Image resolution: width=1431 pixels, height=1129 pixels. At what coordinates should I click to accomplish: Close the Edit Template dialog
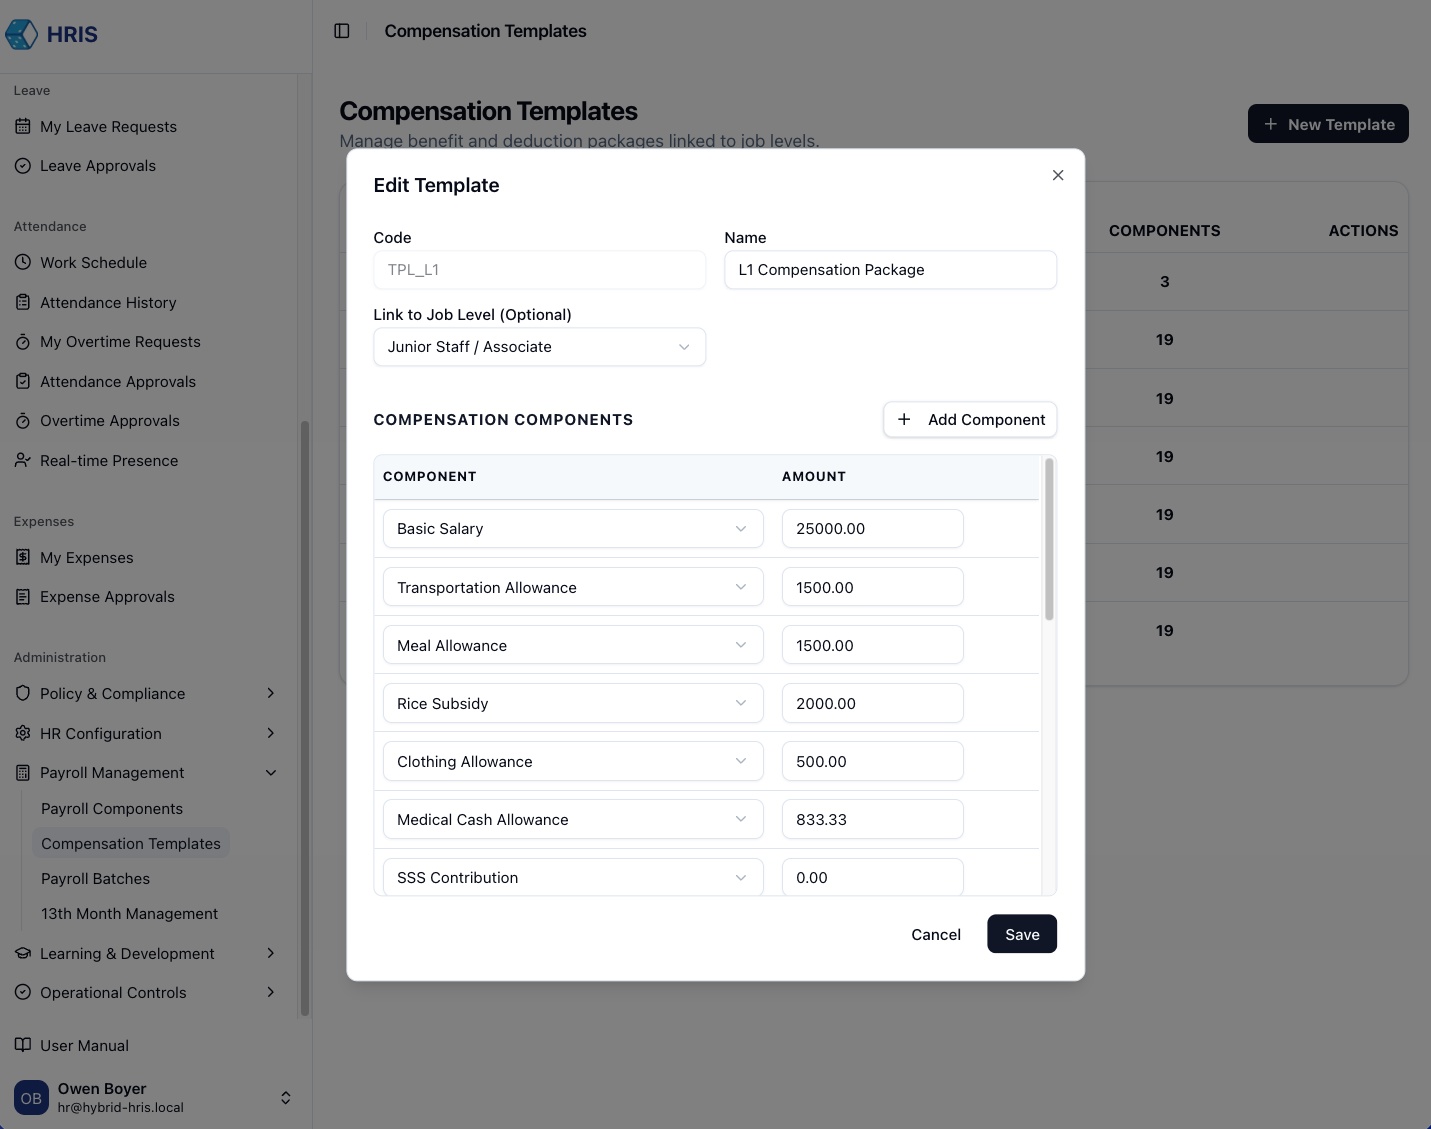(x=1058, y=175)
